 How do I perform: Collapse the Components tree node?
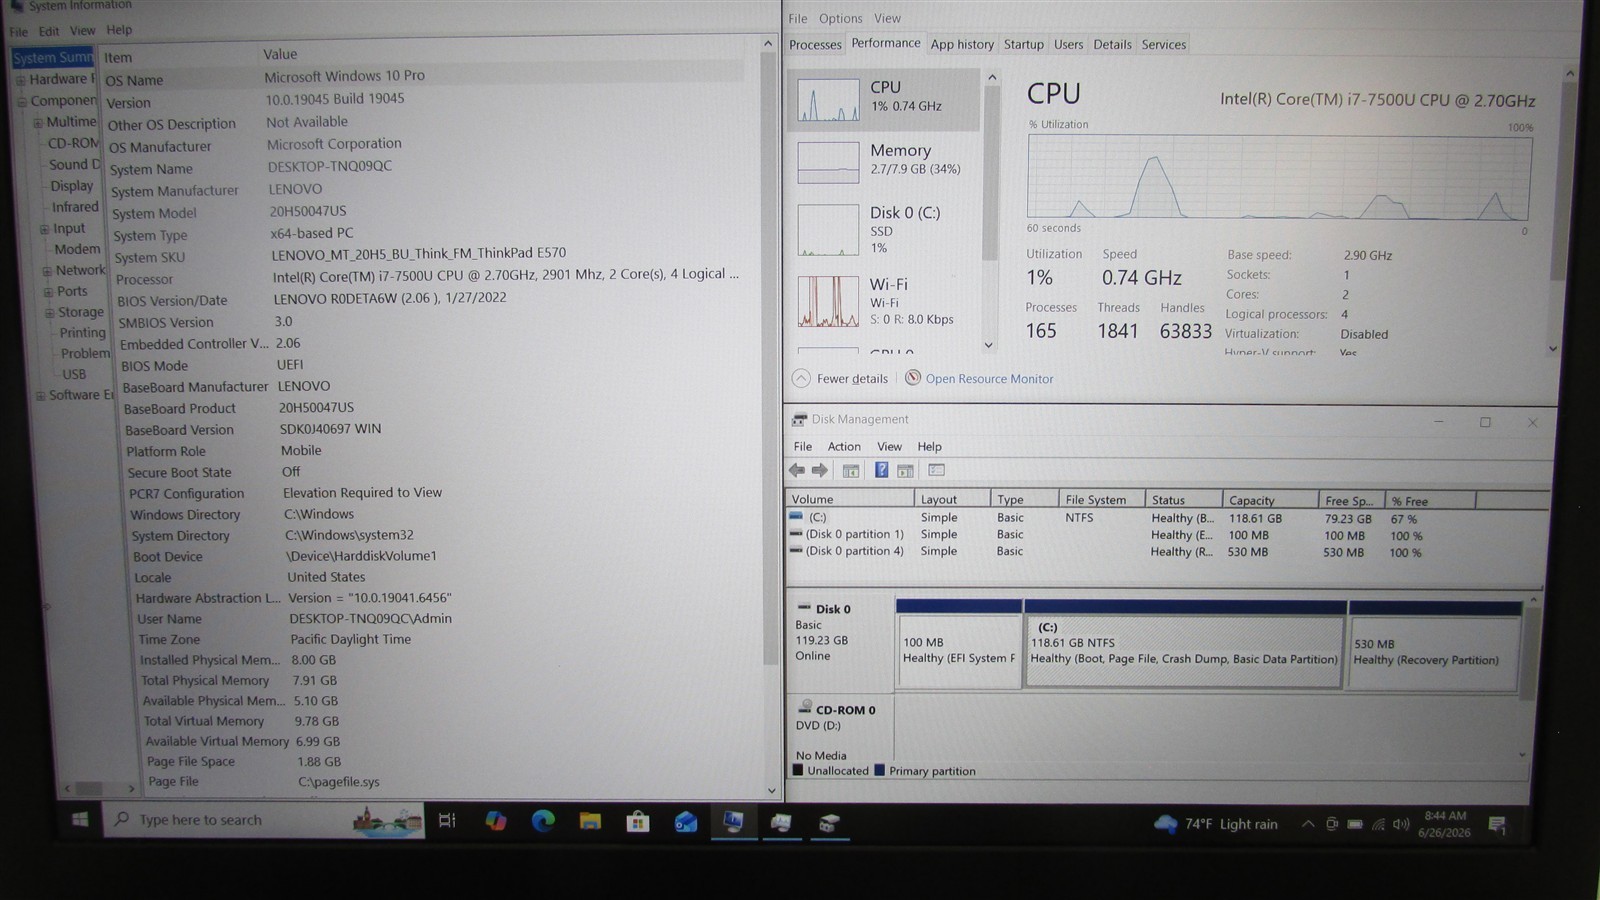point(22,101)
